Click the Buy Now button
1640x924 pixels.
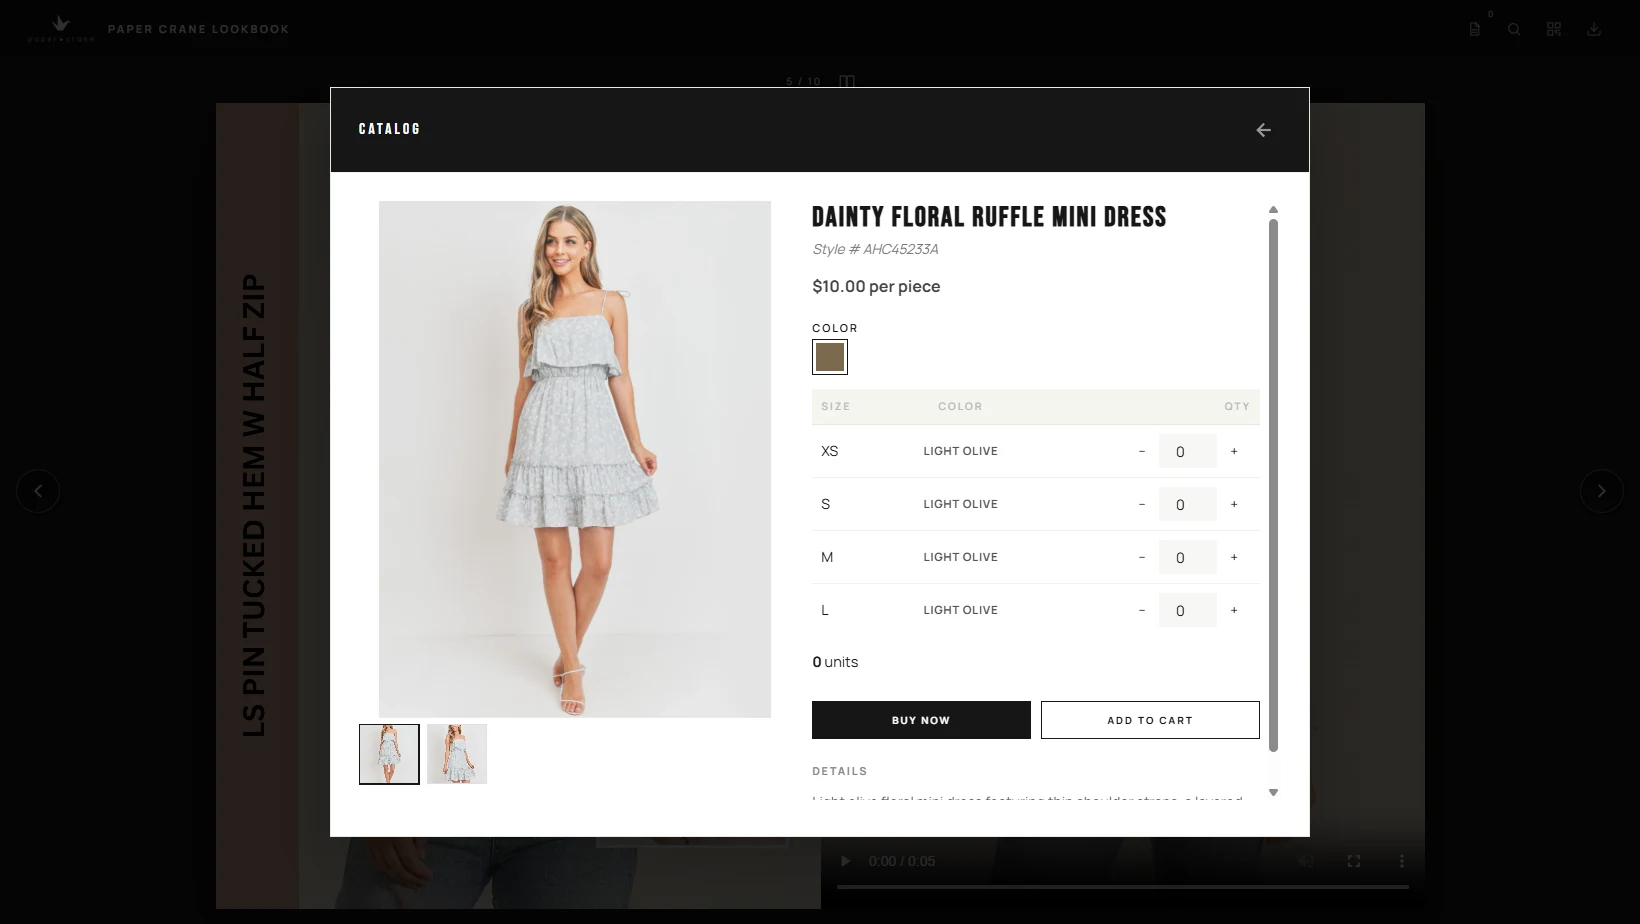coord(921,720)
